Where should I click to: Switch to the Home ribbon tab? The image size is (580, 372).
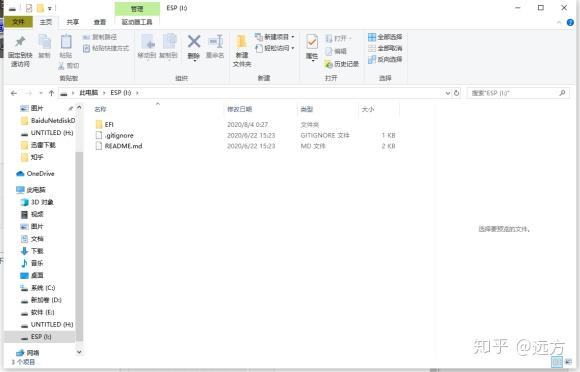[46, 22]
